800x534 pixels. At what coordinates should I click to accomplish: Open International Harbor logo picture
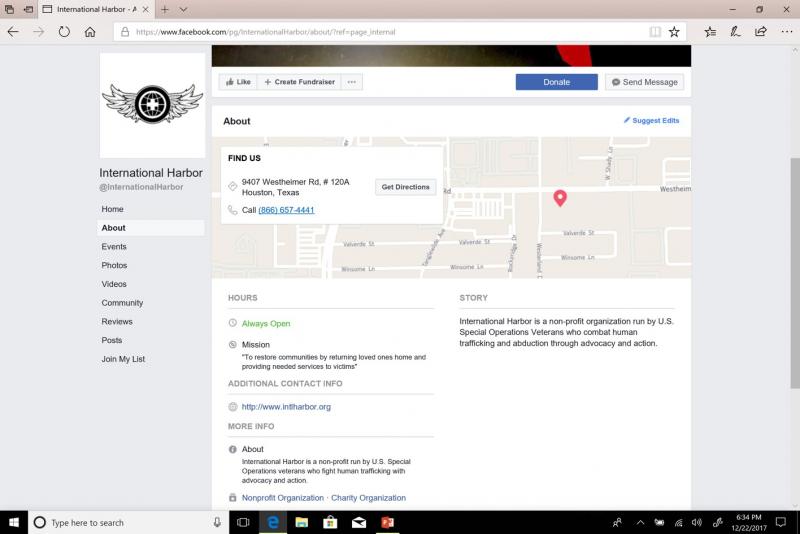coord(153,105)
